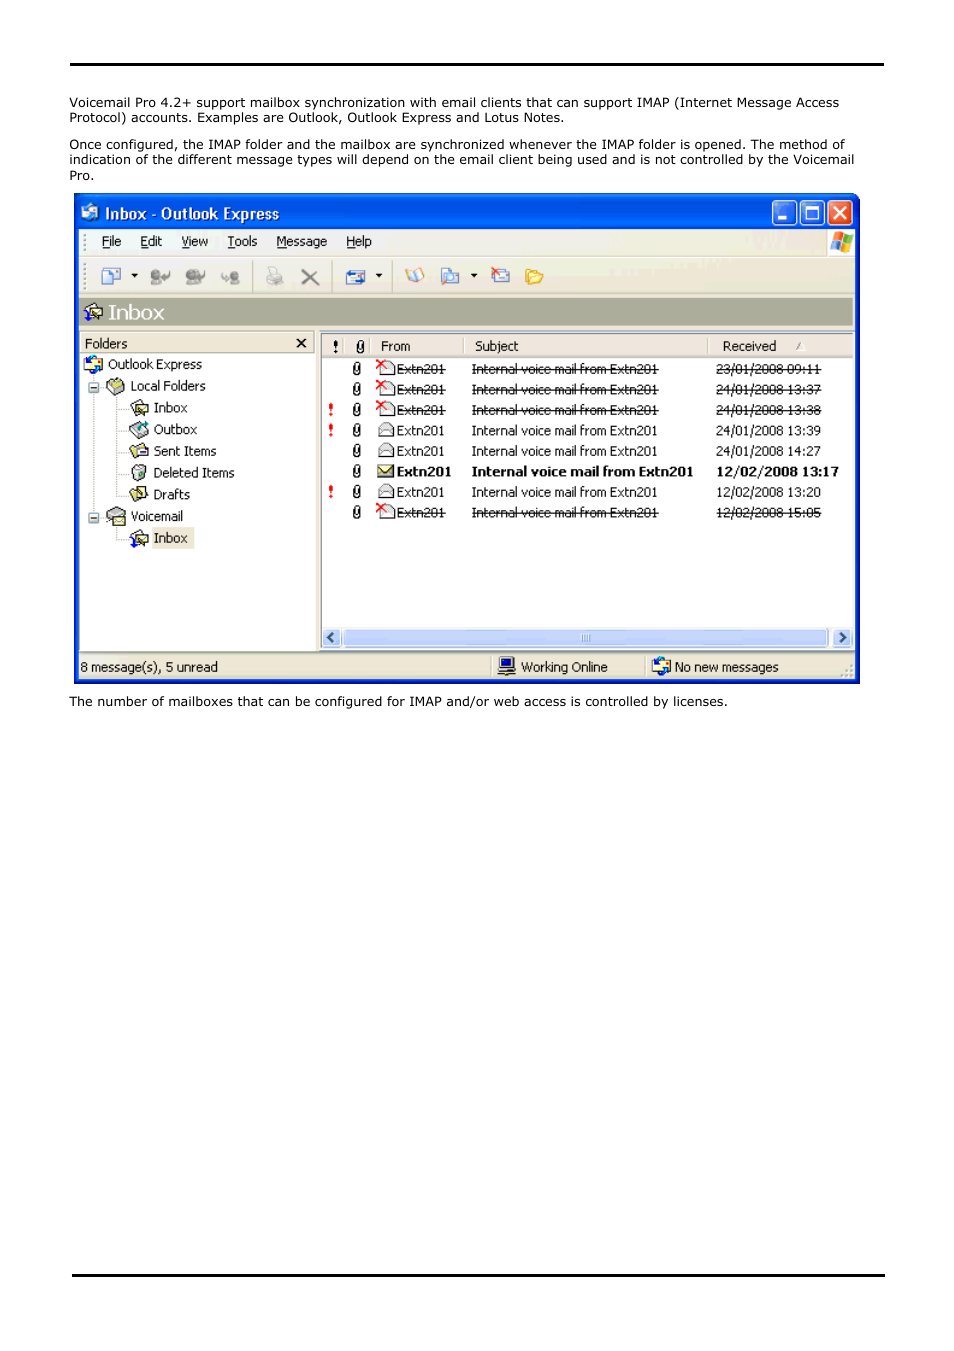Select message received 12/02/2008 13:20

tap(588, 492)
